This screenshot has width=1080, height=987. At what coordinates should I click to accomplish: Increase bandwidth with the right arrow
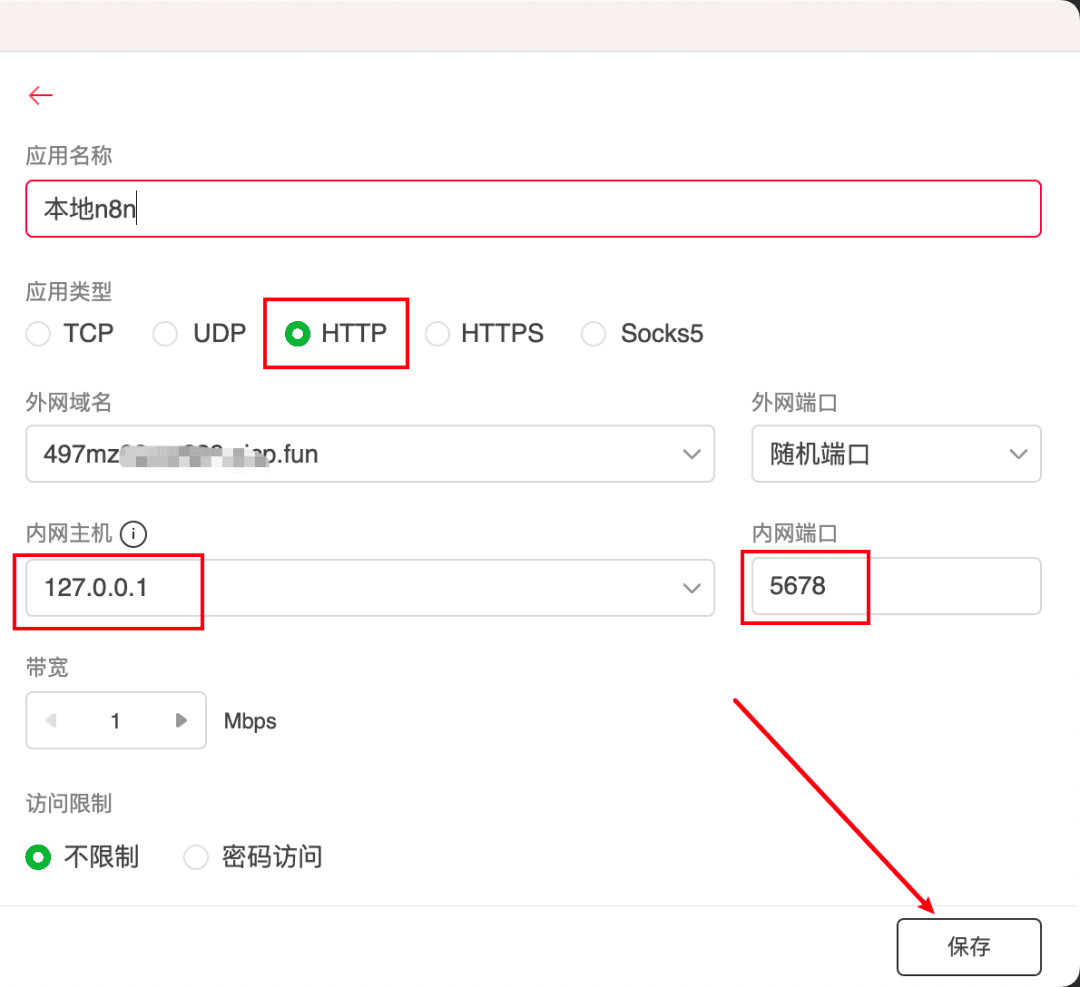point(181,720)
